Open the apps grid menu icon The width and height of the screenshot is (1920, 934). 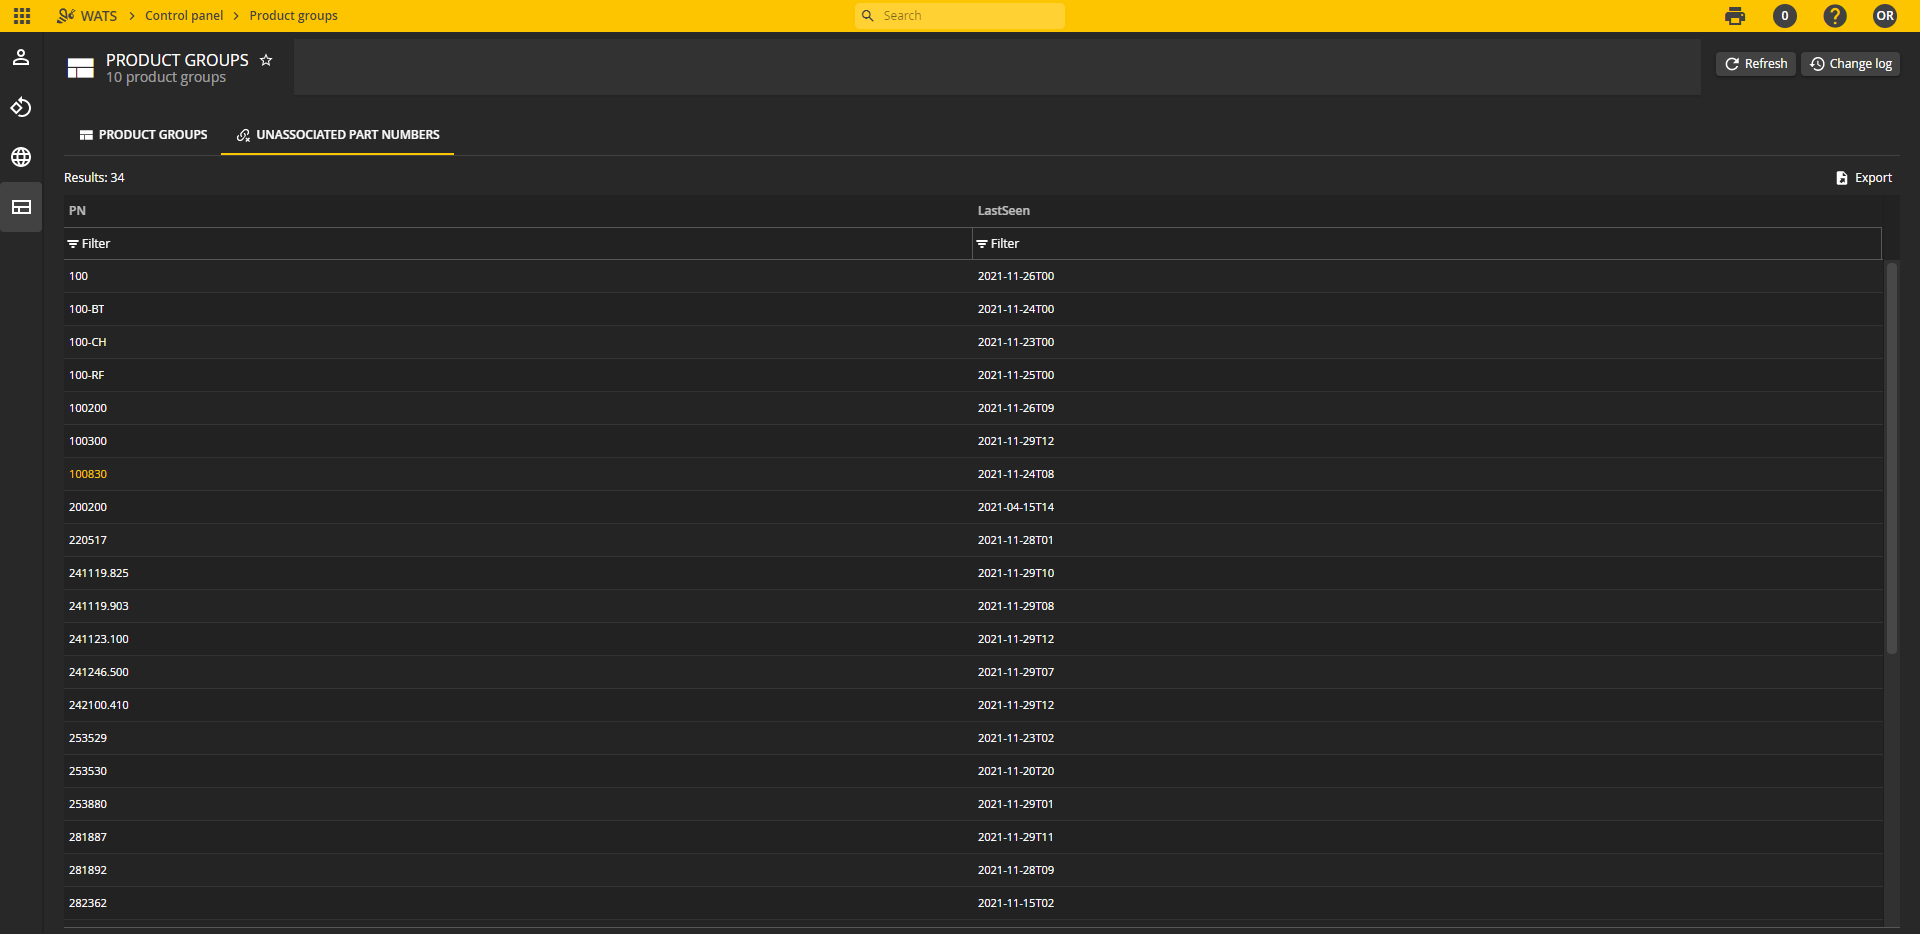pos(22,16)
